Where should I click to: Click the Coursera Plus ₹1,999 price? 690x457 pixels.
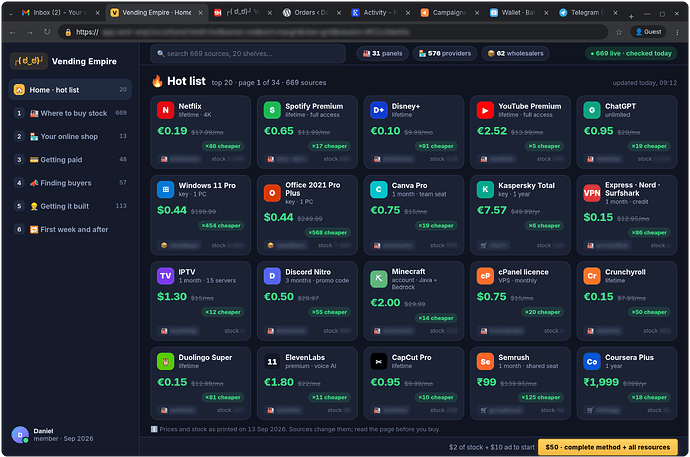click(x=601, y=382)
